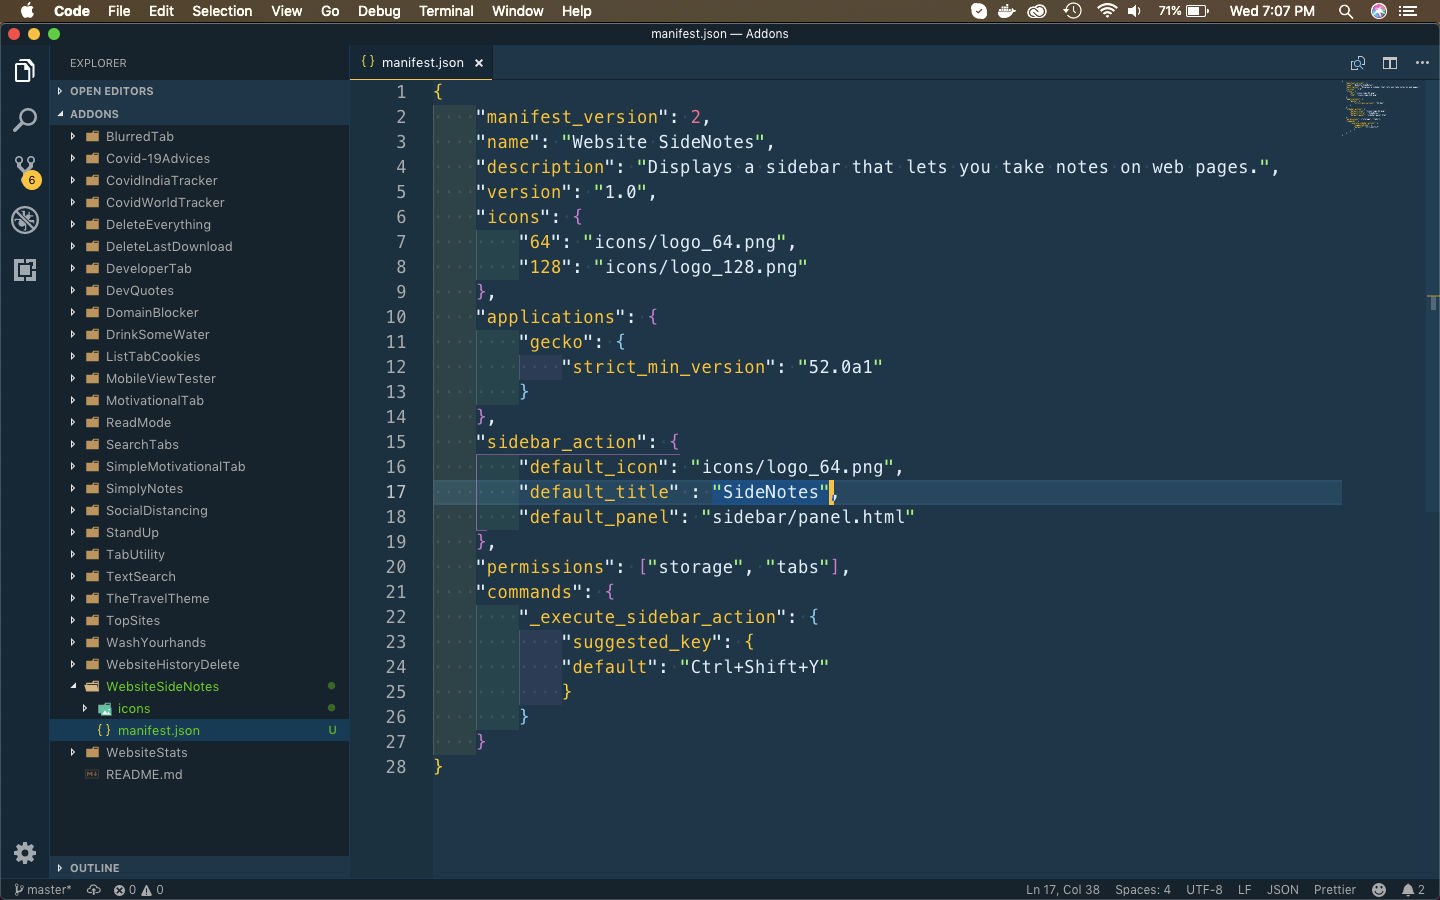Click the Creative Cloud menu bar icon

coord(1038,11)
